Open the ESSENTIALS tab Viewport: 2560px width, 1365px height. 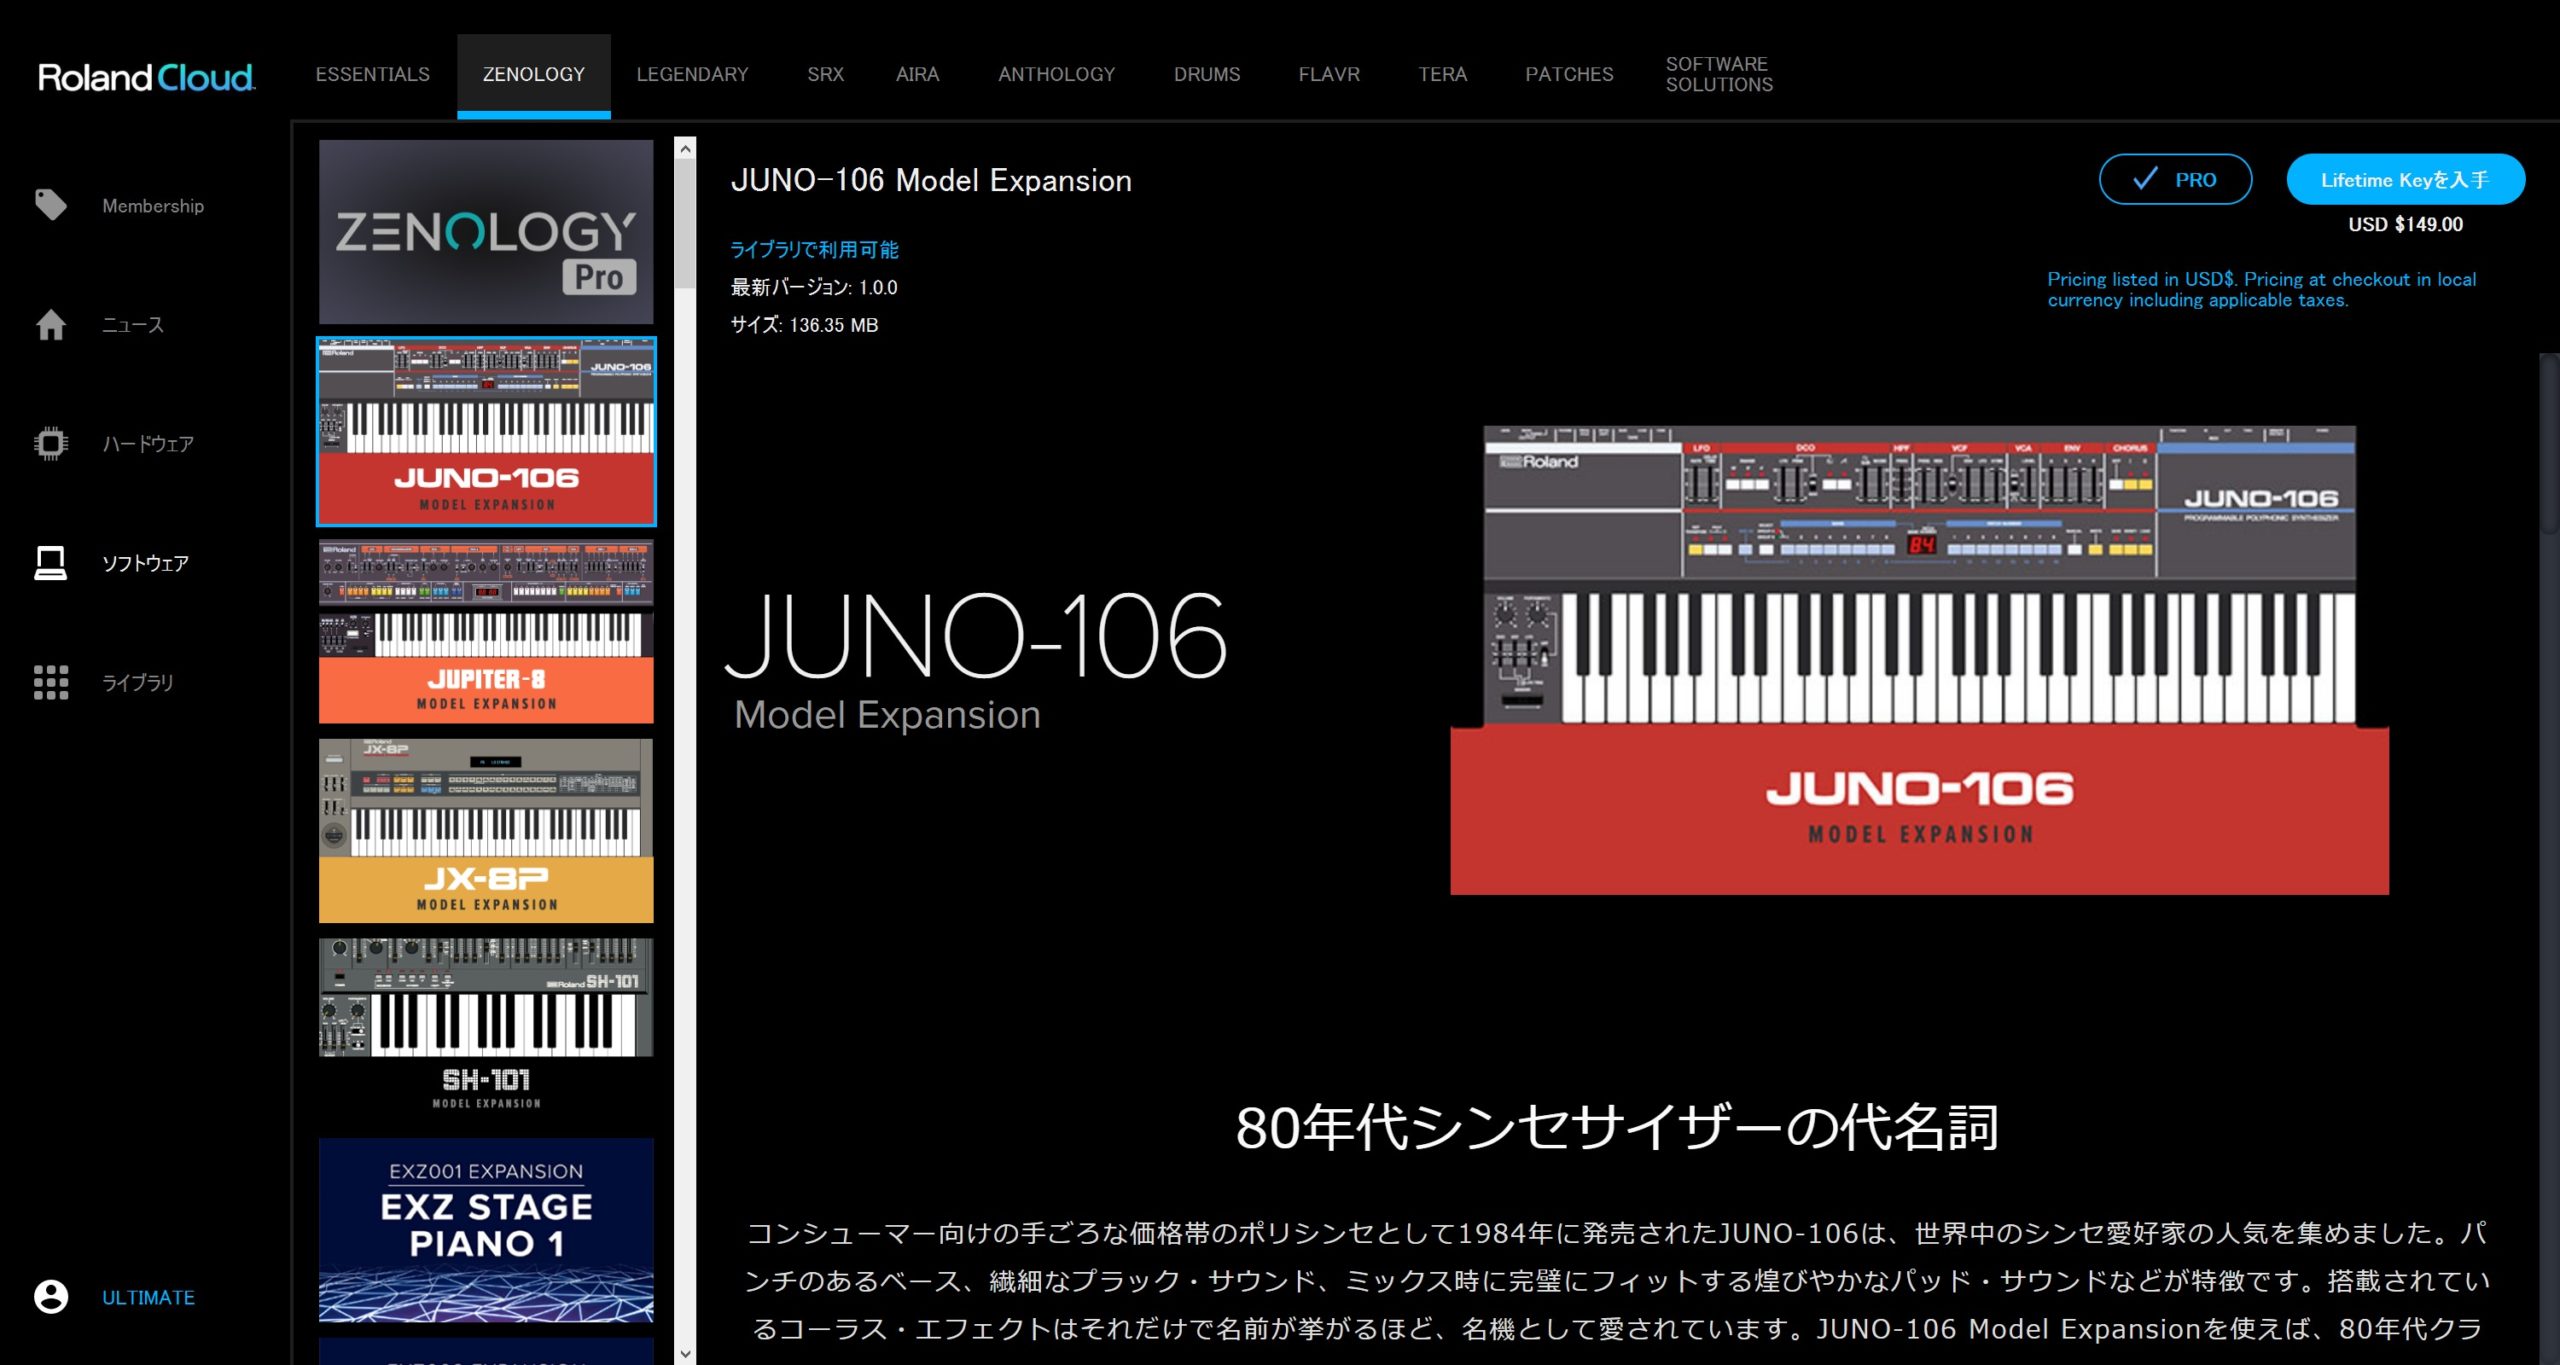tap(373, 75)
